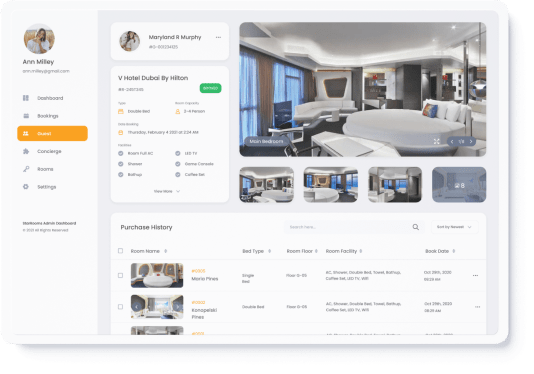Click the Settings gear icon in sidebar
The image size is (534, 374).
point(26,187)
